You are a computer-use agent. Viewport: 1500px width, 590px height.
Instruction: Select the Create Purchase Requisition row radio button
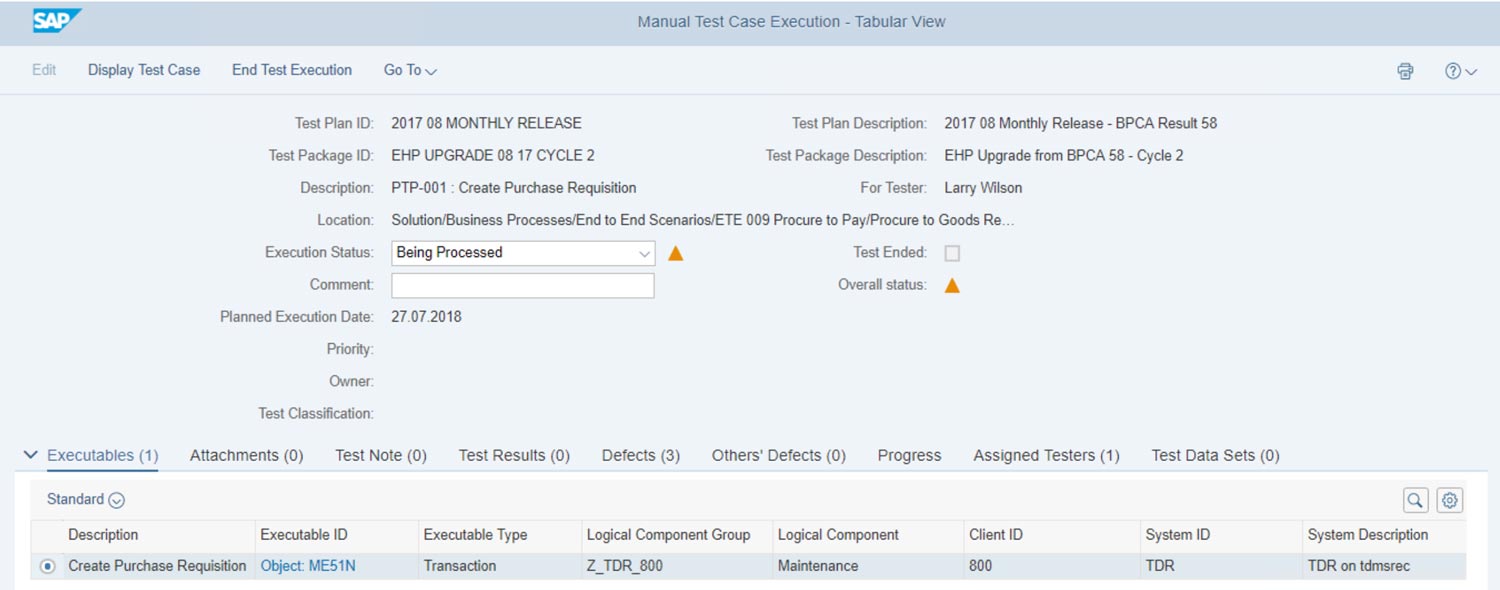coord(47,566)
